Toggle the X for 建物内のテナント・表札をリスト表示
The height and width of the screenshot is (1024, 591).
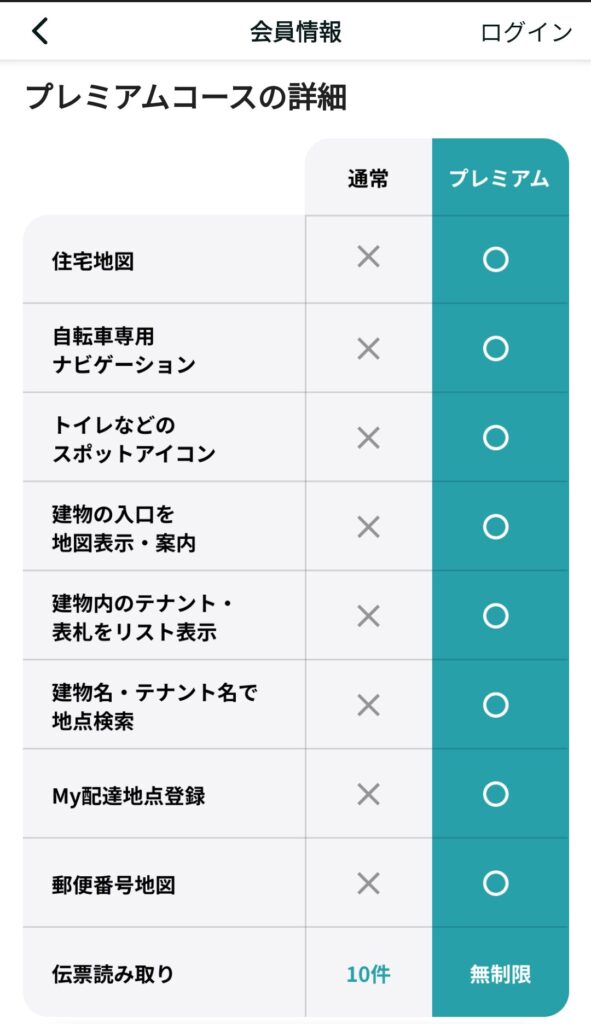coord(369,614)
